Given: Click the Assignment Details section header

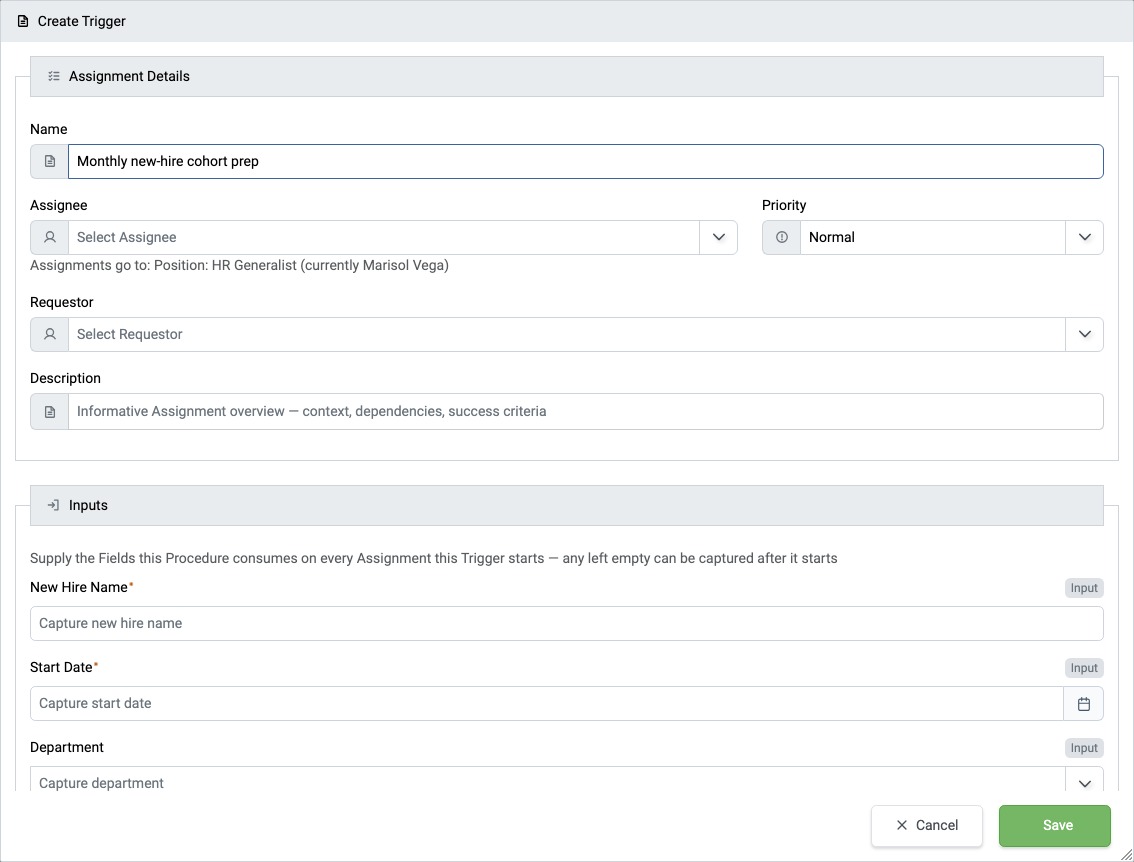Looking at the screenshot, I should (x=567, y=77).
